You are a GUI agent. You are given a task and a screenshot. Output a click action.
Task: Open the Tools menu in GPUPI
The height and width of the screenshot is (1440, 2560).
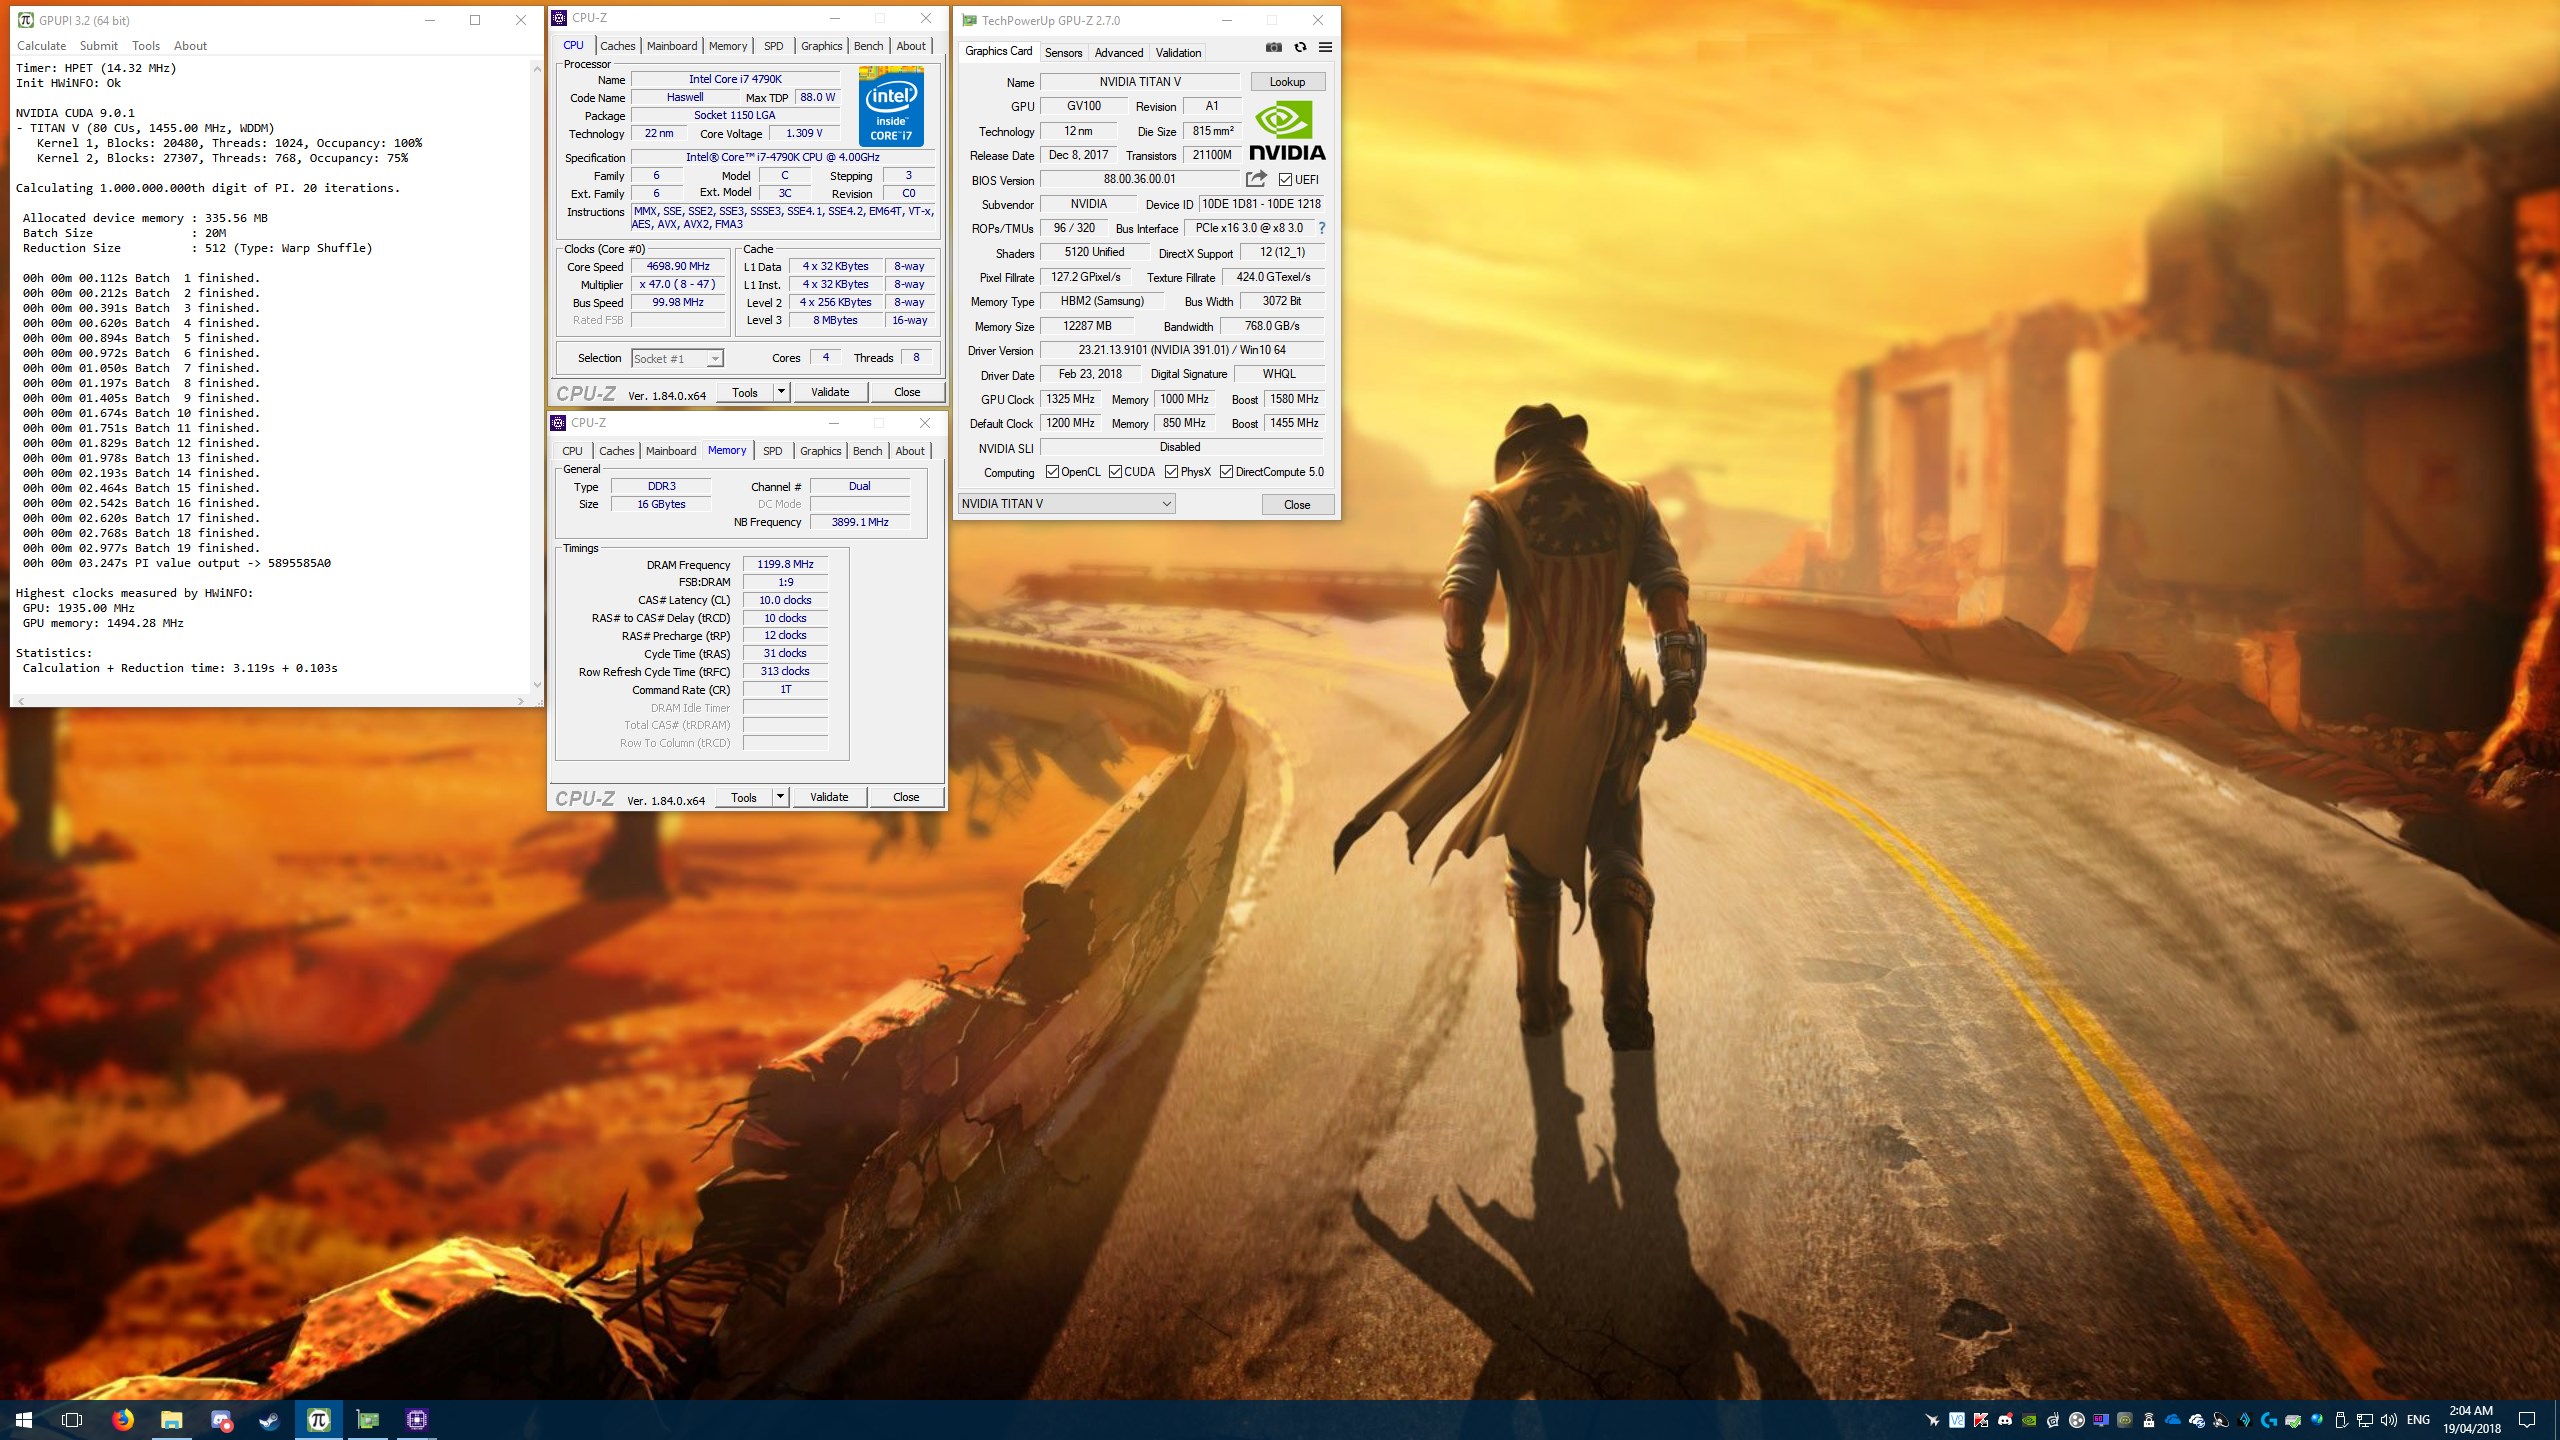pyautogui.click(x=146, y=46)
